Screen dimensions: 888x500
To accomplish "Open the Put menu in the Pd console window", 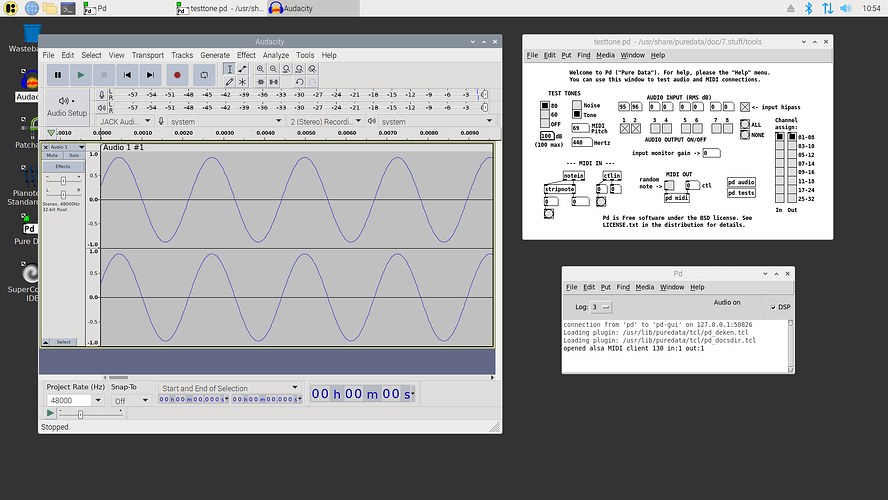I will click(x=605, y=287).
